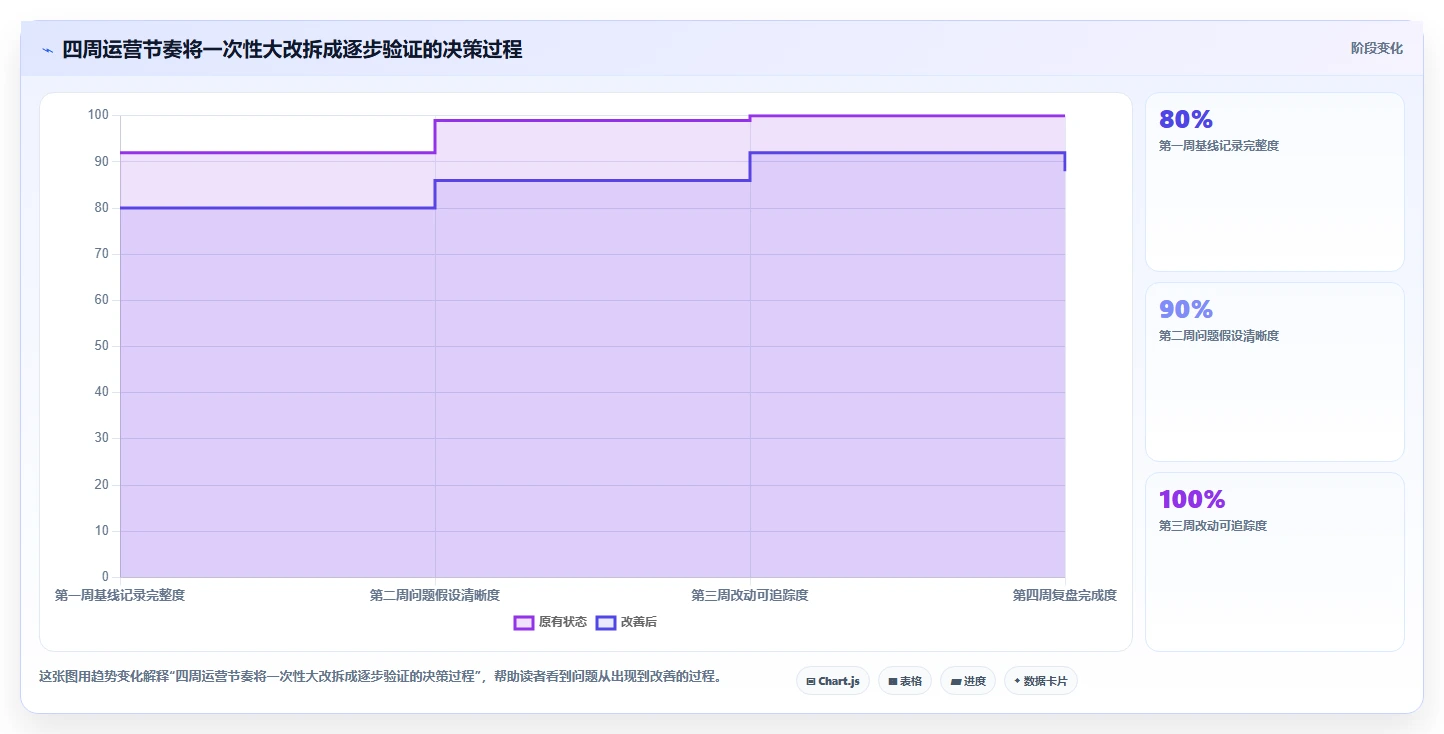Click the 阶段变化 label in header
1444x734 pixels.
coord(1376,48)
